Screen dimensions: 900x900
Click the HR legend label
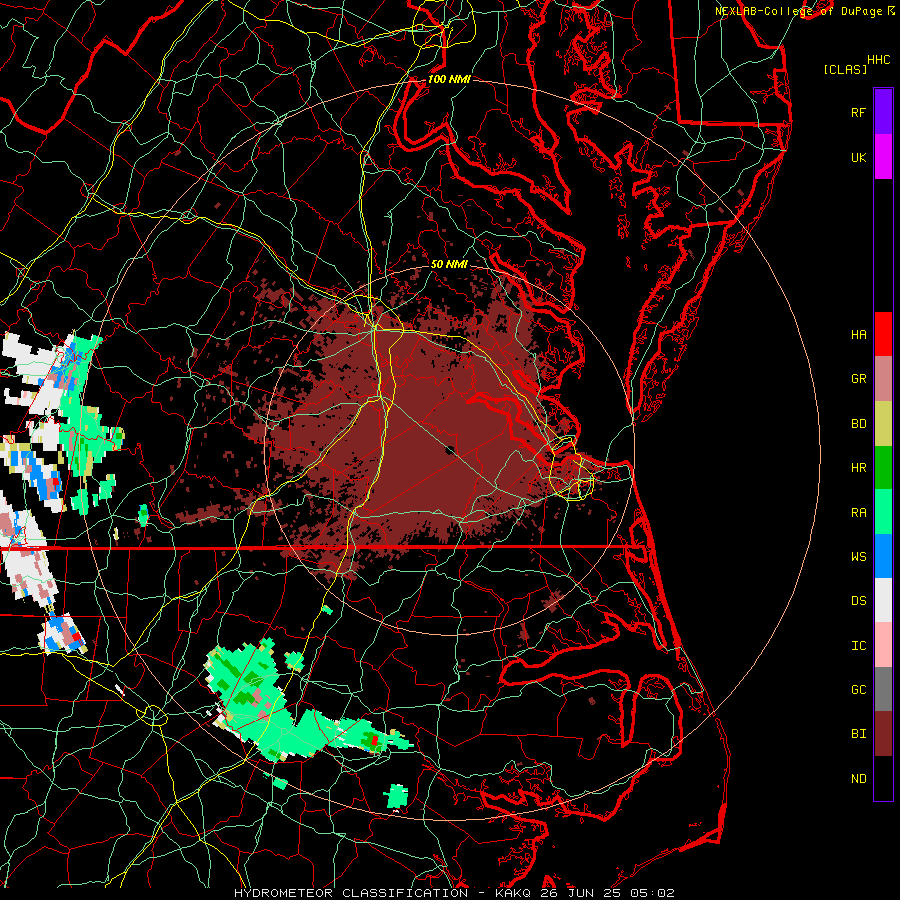[858, 468]
